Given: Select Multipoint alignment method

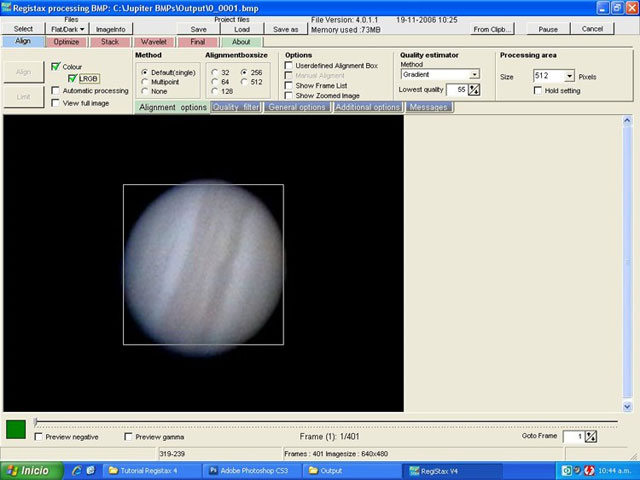Looking at the screenshot, I should [145, 82].
